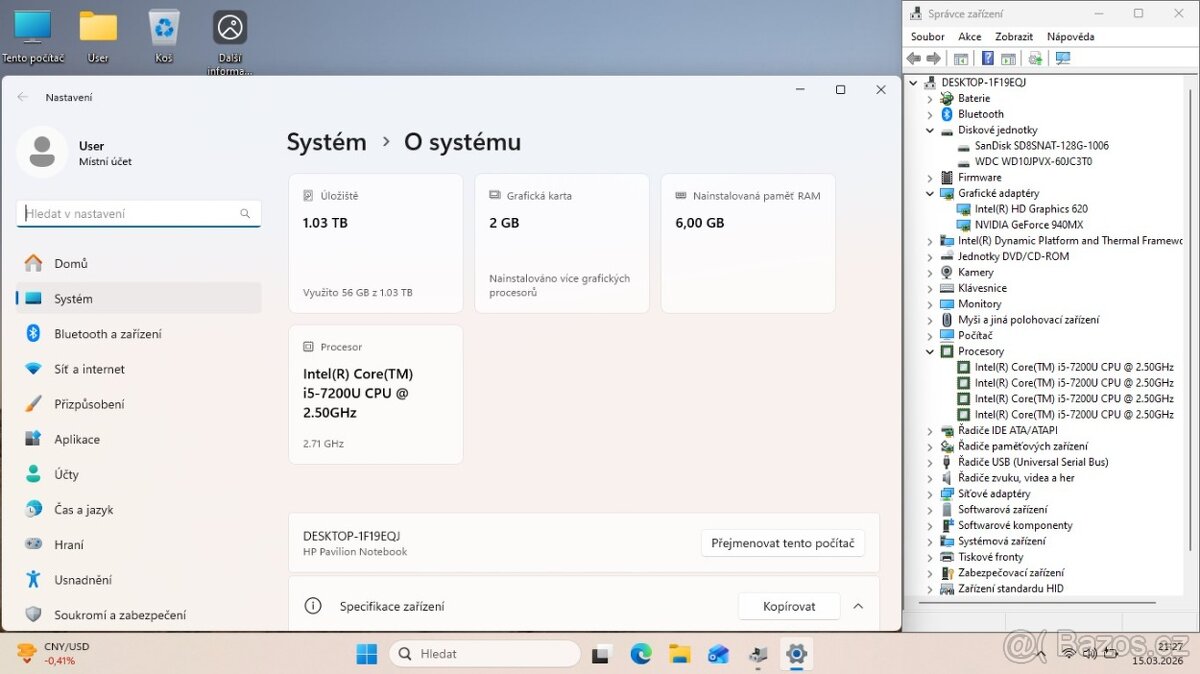Click the Kopírovat button for device specs

pos(789,606)
